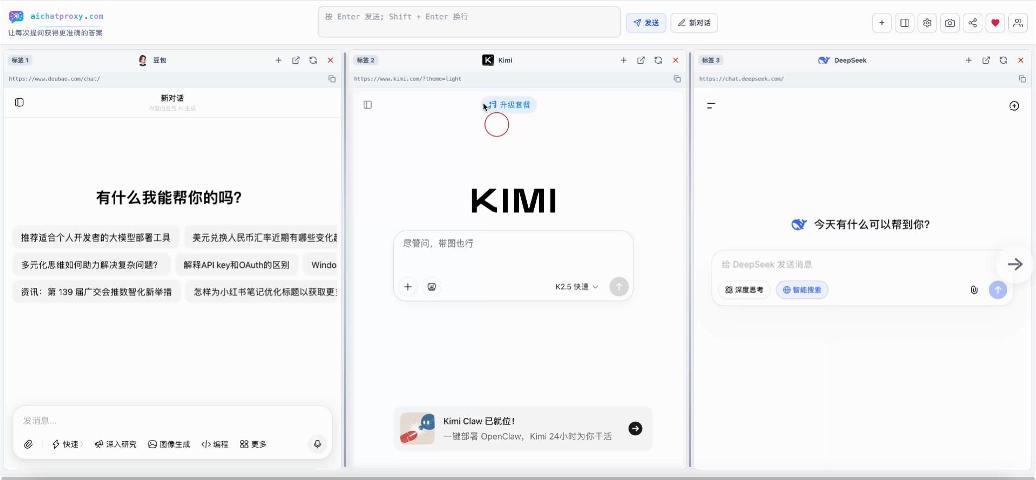
Task: Click the microphone icon in 豆包 input
Action: tap(318, 444)
